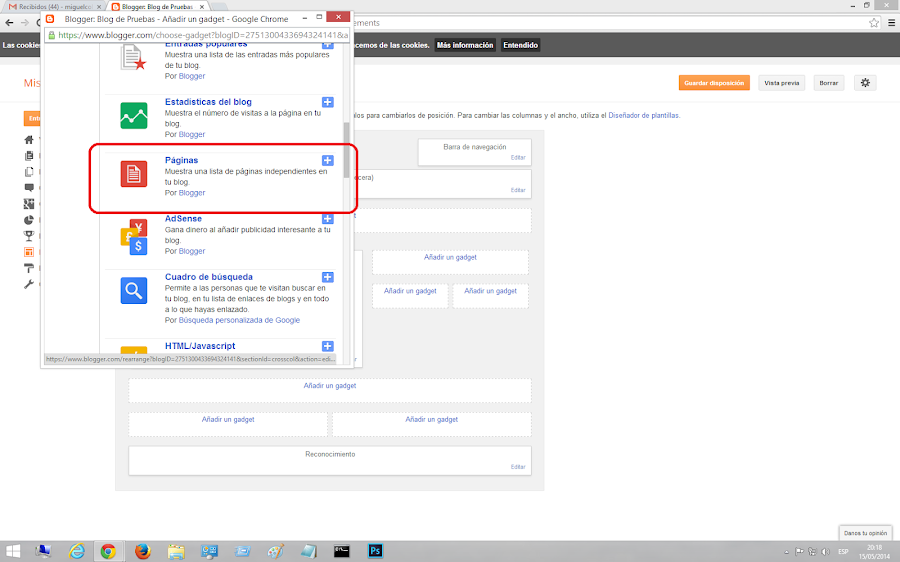Open Estadísticas del blog title link
The width and height of the screenshot is (900, 562).
pyautogui.click(x=208, y=102)
